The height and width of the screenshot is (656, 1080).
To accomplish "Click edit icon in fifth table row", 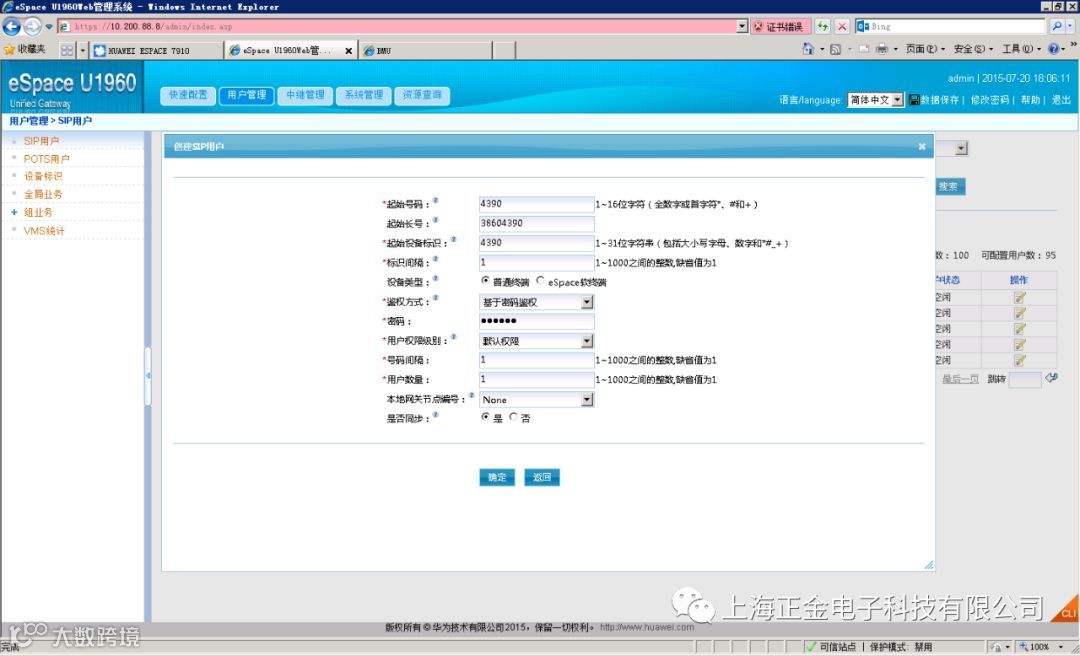I will coord(1019,360).
